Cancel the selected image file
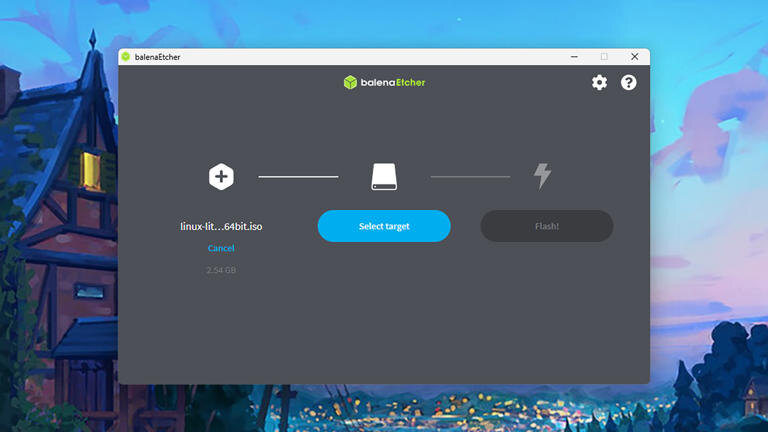 coord(221,248)
